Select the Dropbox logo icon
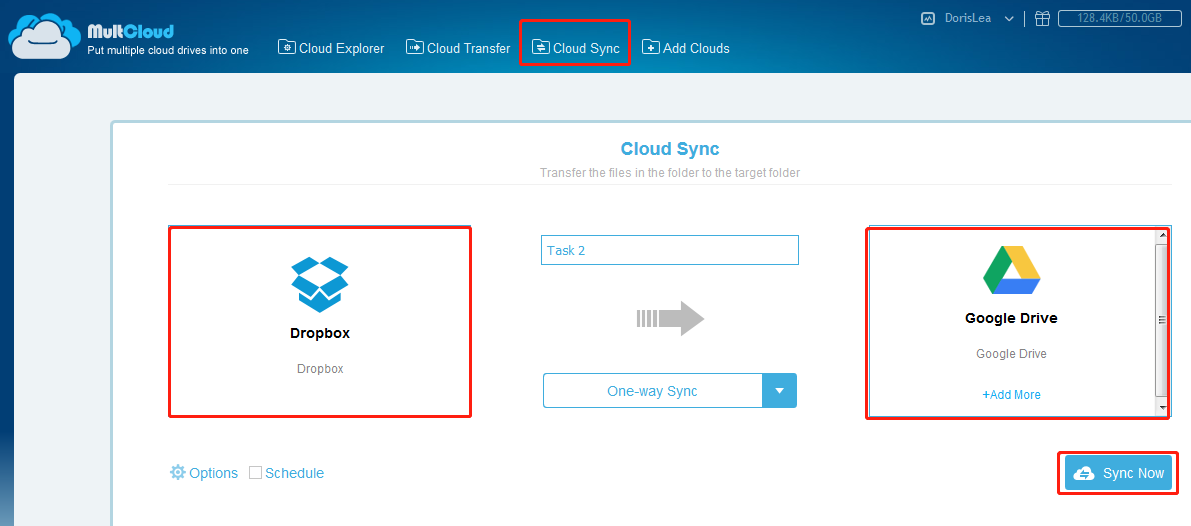This screenshot has height=526, width=1191. pyautogui.click(x=320, y=284)
